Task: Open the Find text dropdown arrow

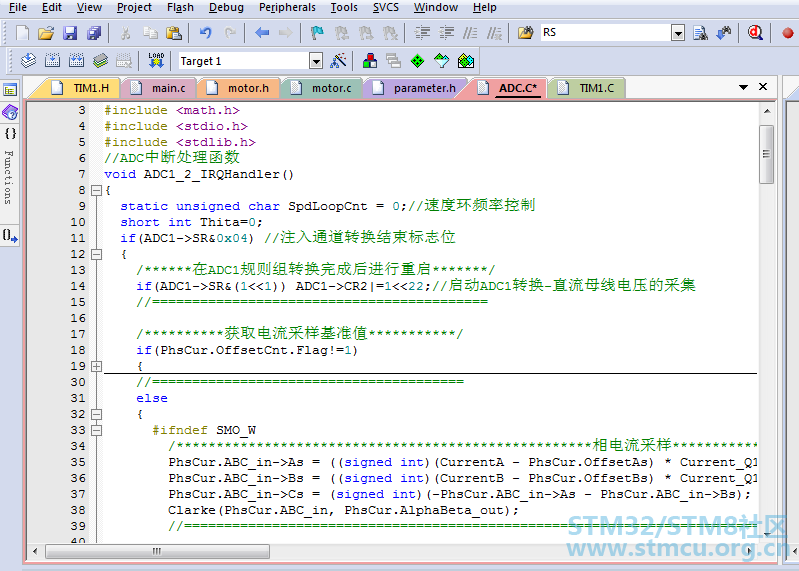Action: click(x=678, y=33)
